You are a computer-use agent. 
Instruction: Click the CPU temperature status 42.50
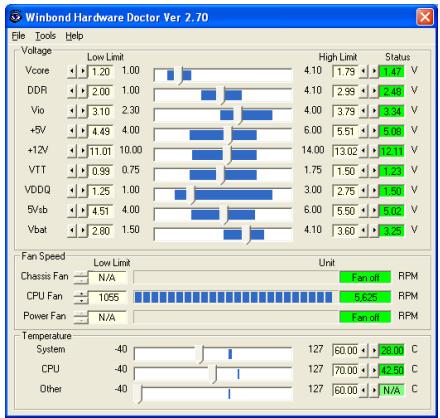392,370
